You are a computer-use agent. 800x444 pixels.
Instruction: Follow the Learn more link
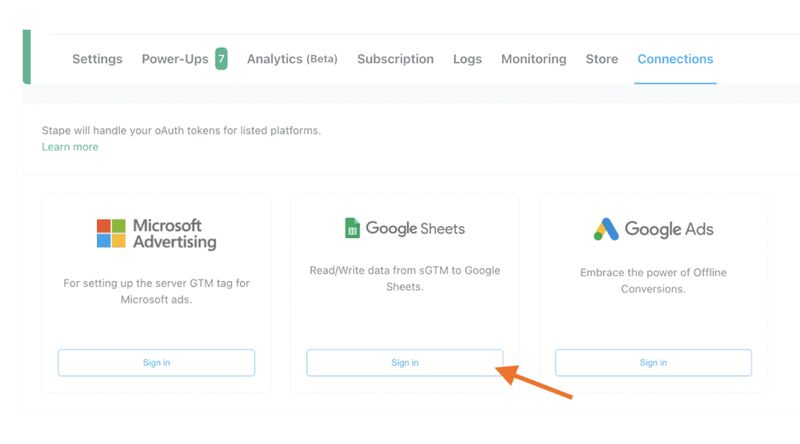[x=70, y=147]
